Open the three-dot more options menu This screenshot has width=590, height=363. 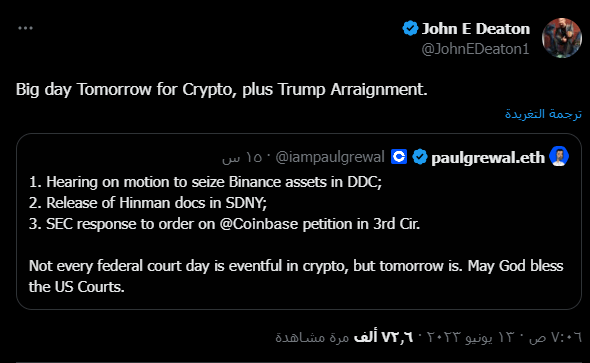tap(25, 28)
